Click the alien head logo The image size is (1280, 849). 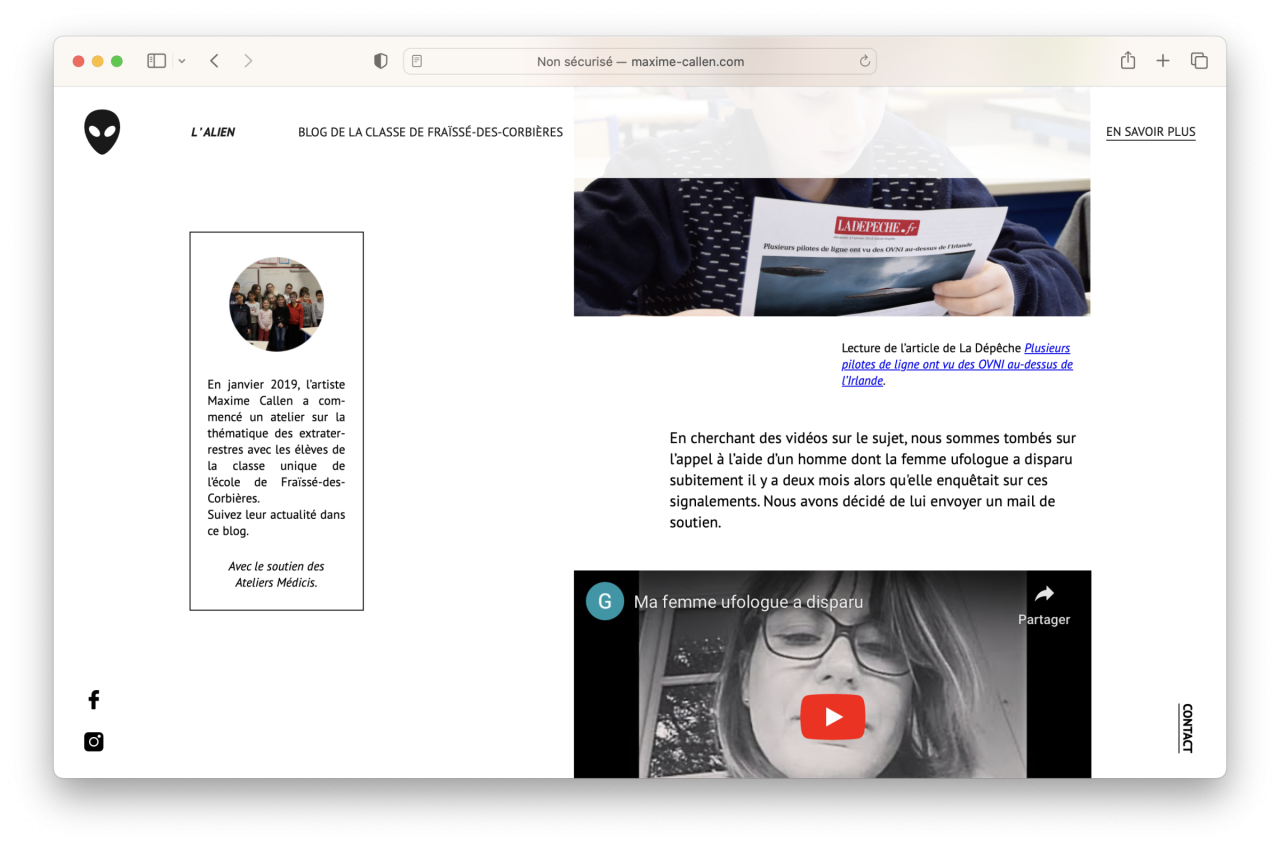coord(102,132)
